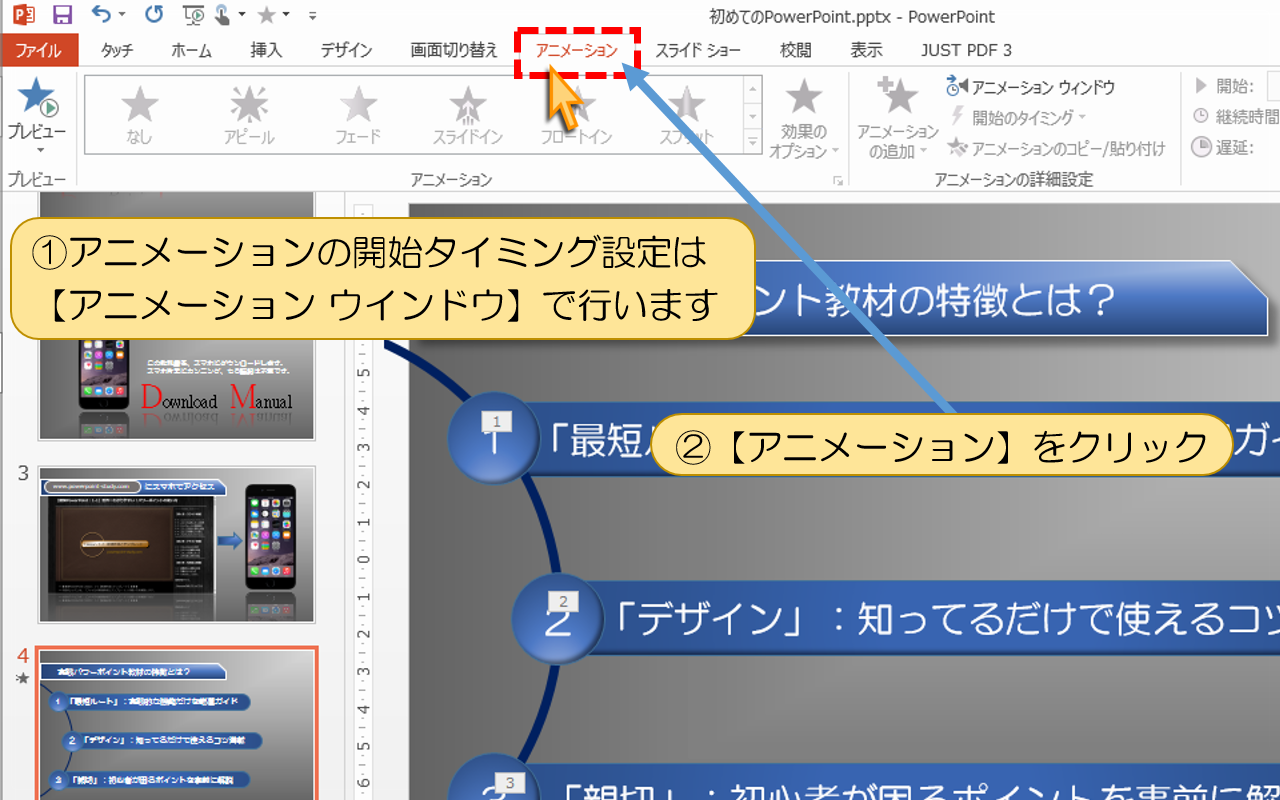Open アニメーション group dialog launcher
The height and width of the screenshot is (800, 1280).
pos(837,180)
